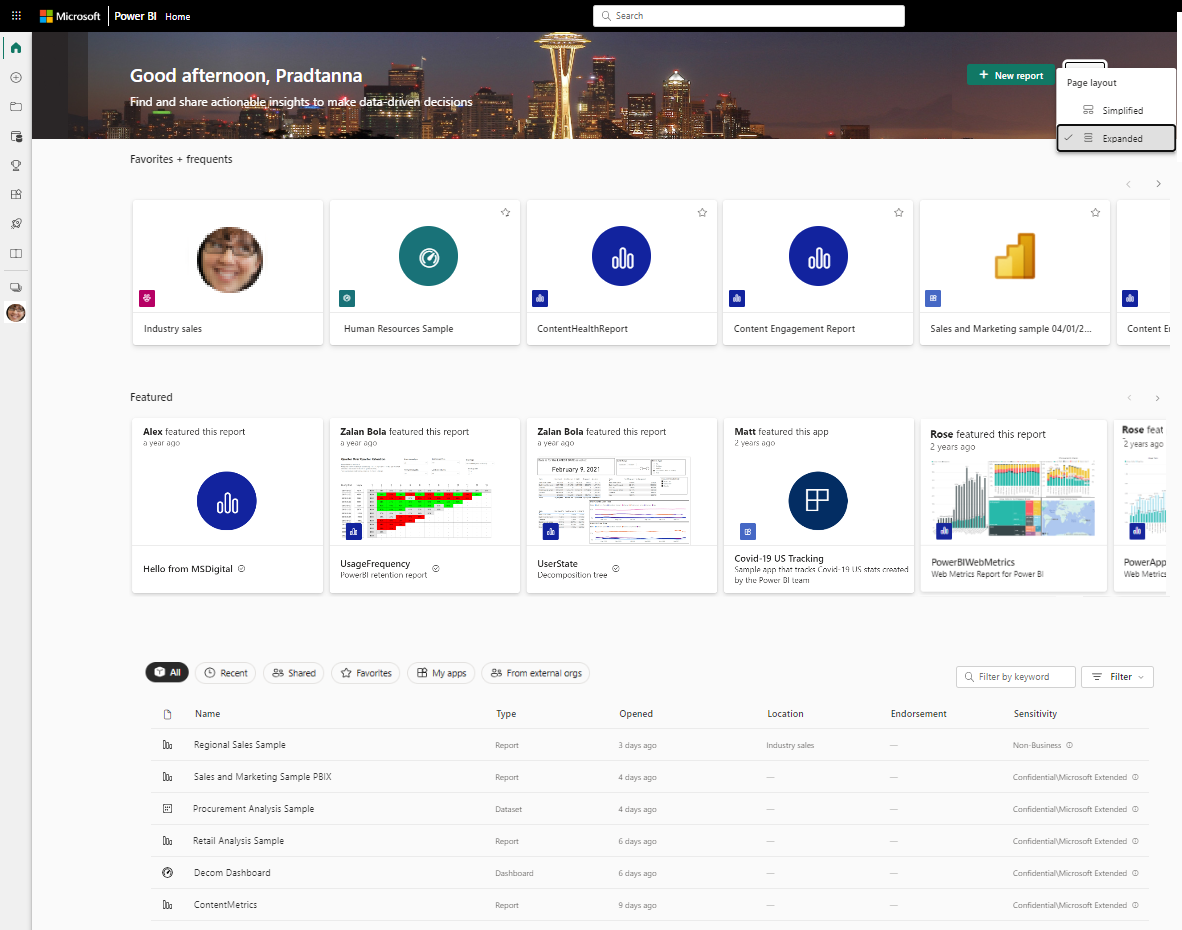Click the info icon next to Non-Business sensitivity
This screenshot has height=930, width=1182.
tap(1070, 745)
